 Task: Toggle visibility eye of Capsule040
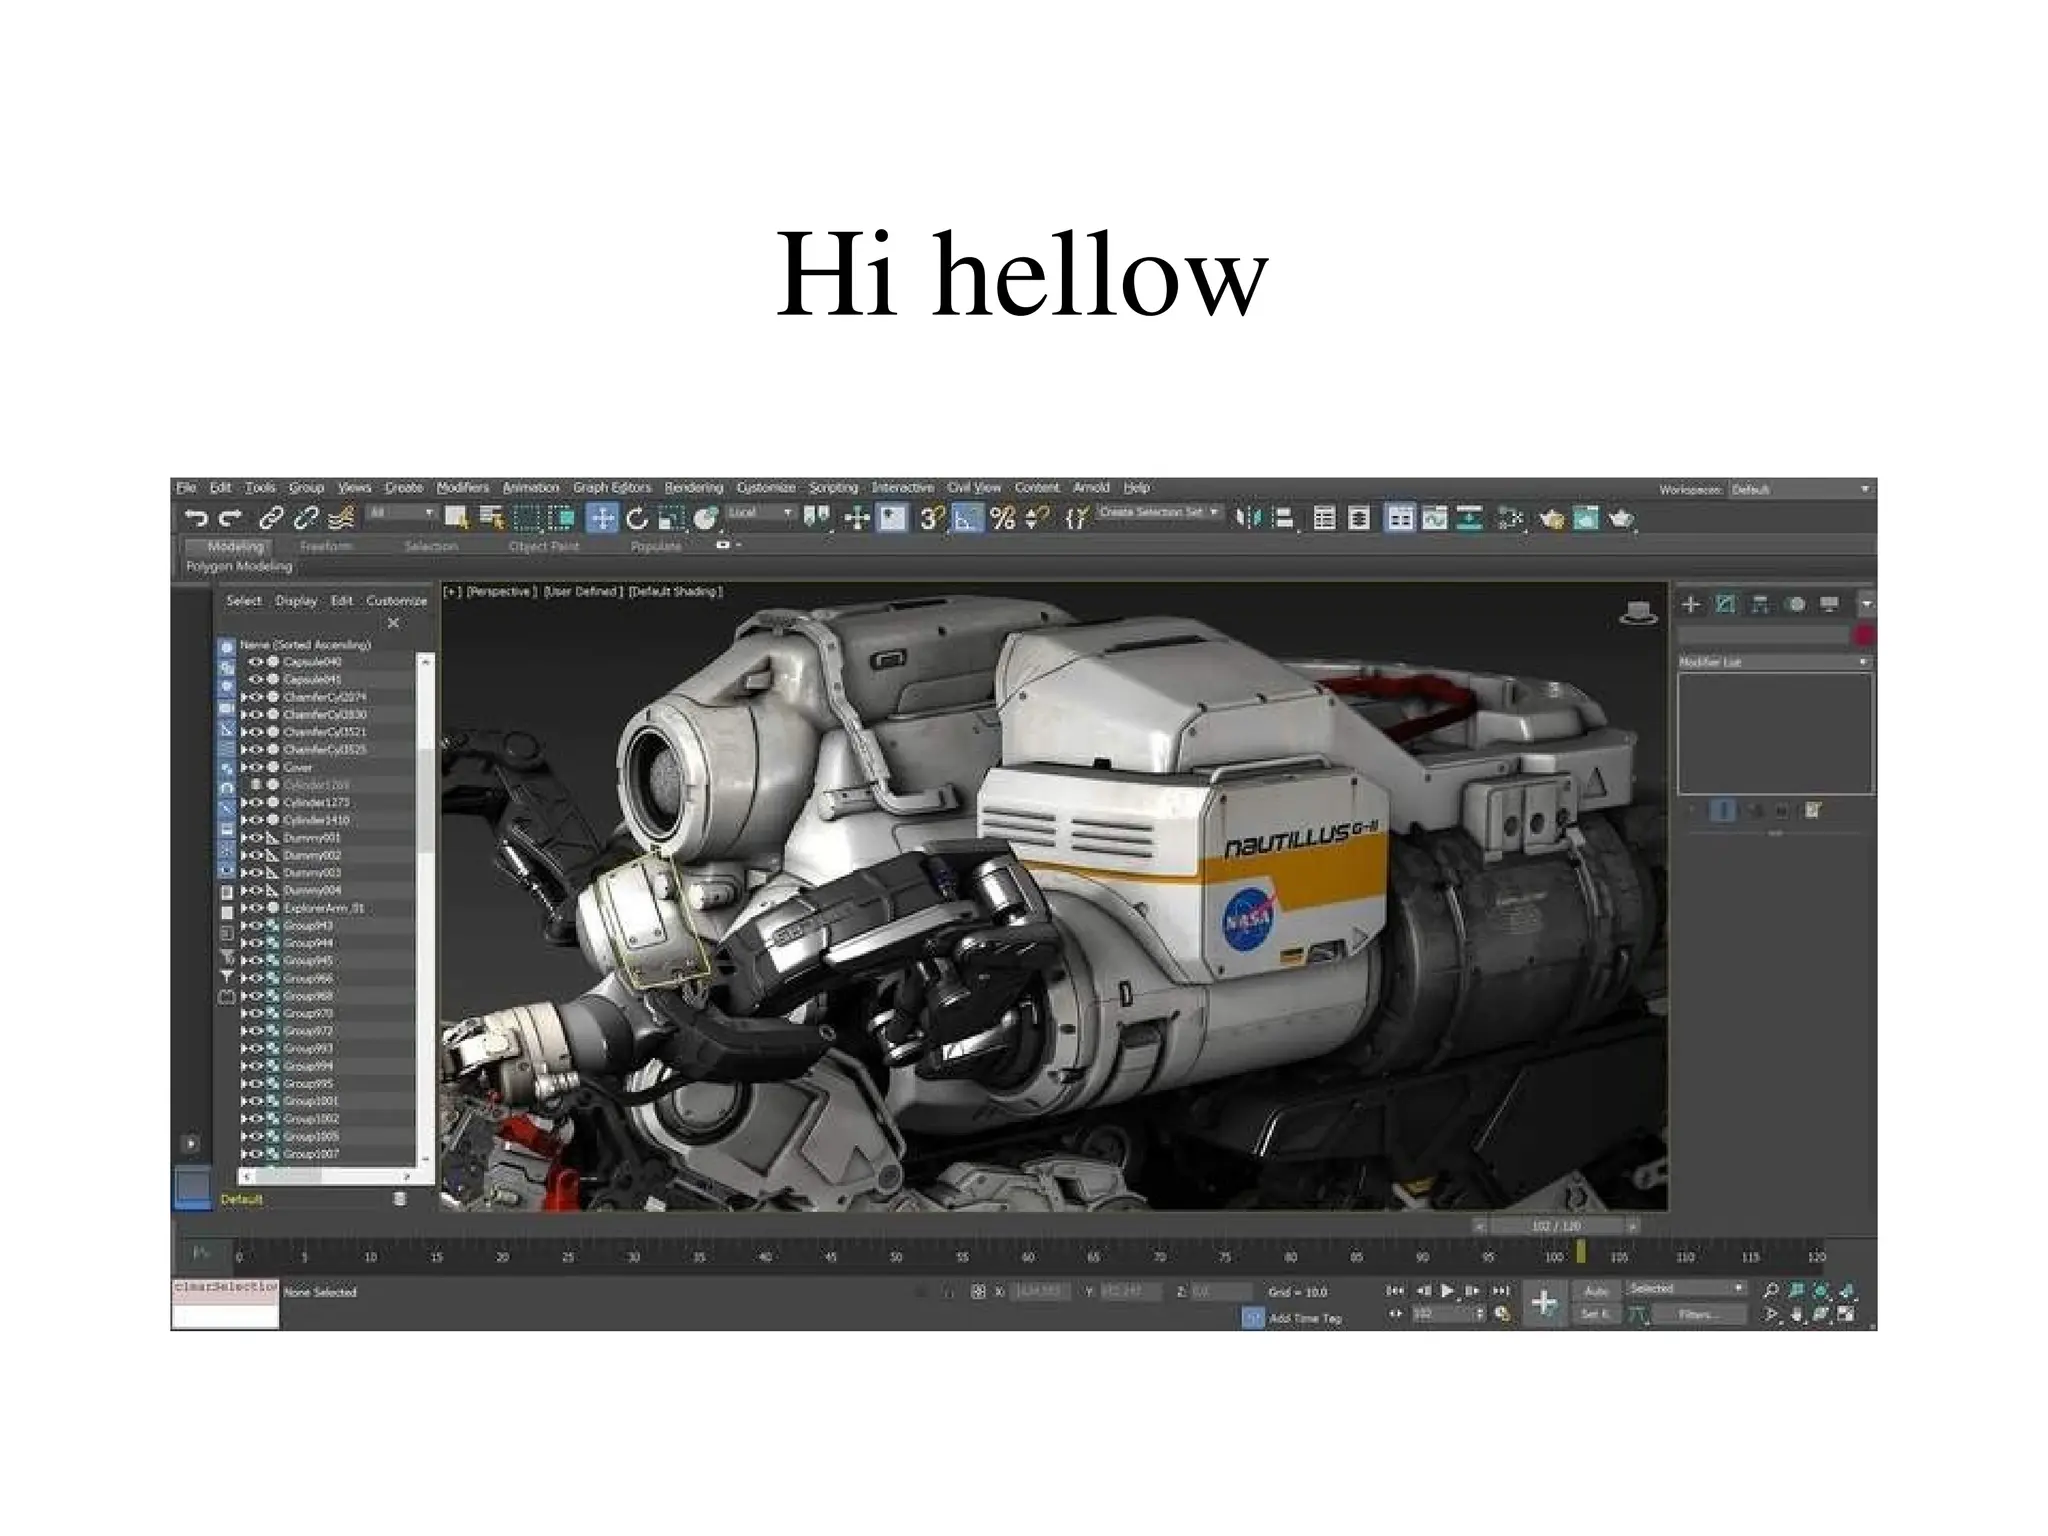[x=256, y=662]
